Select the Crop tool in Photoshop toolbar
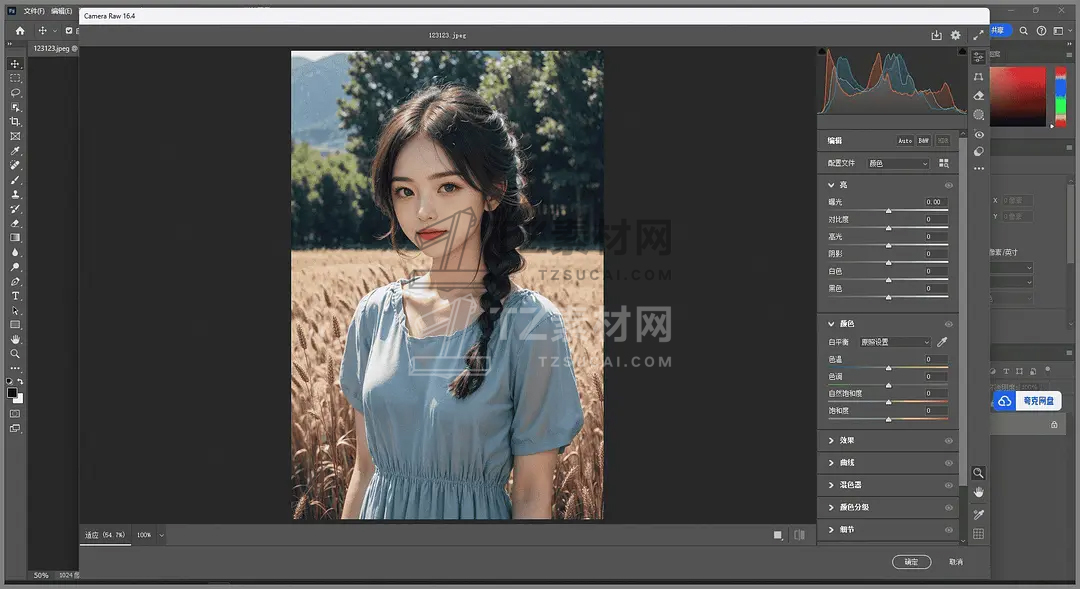Image resolution: width=1080 pixels, height=589 pixels. pyautogui.click(x=15, y=121)
